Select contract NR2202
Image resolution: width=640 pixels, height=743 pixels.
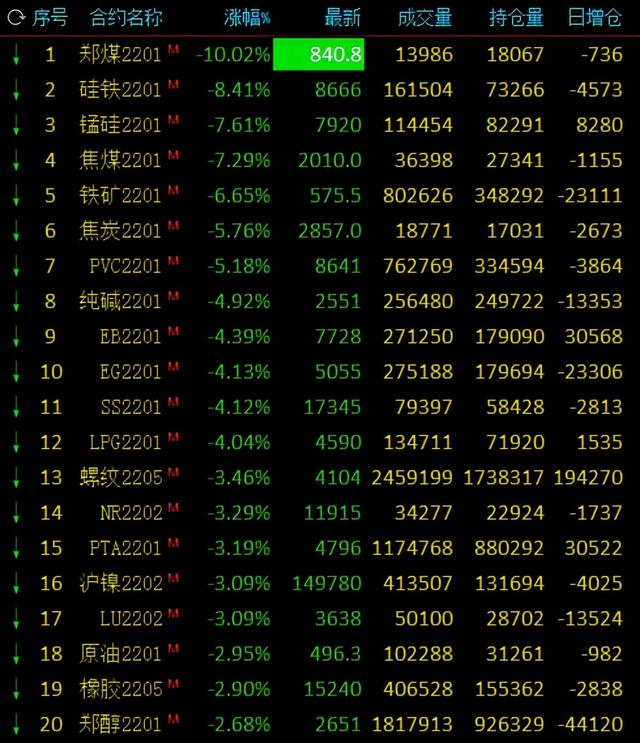tap(131, 513)
